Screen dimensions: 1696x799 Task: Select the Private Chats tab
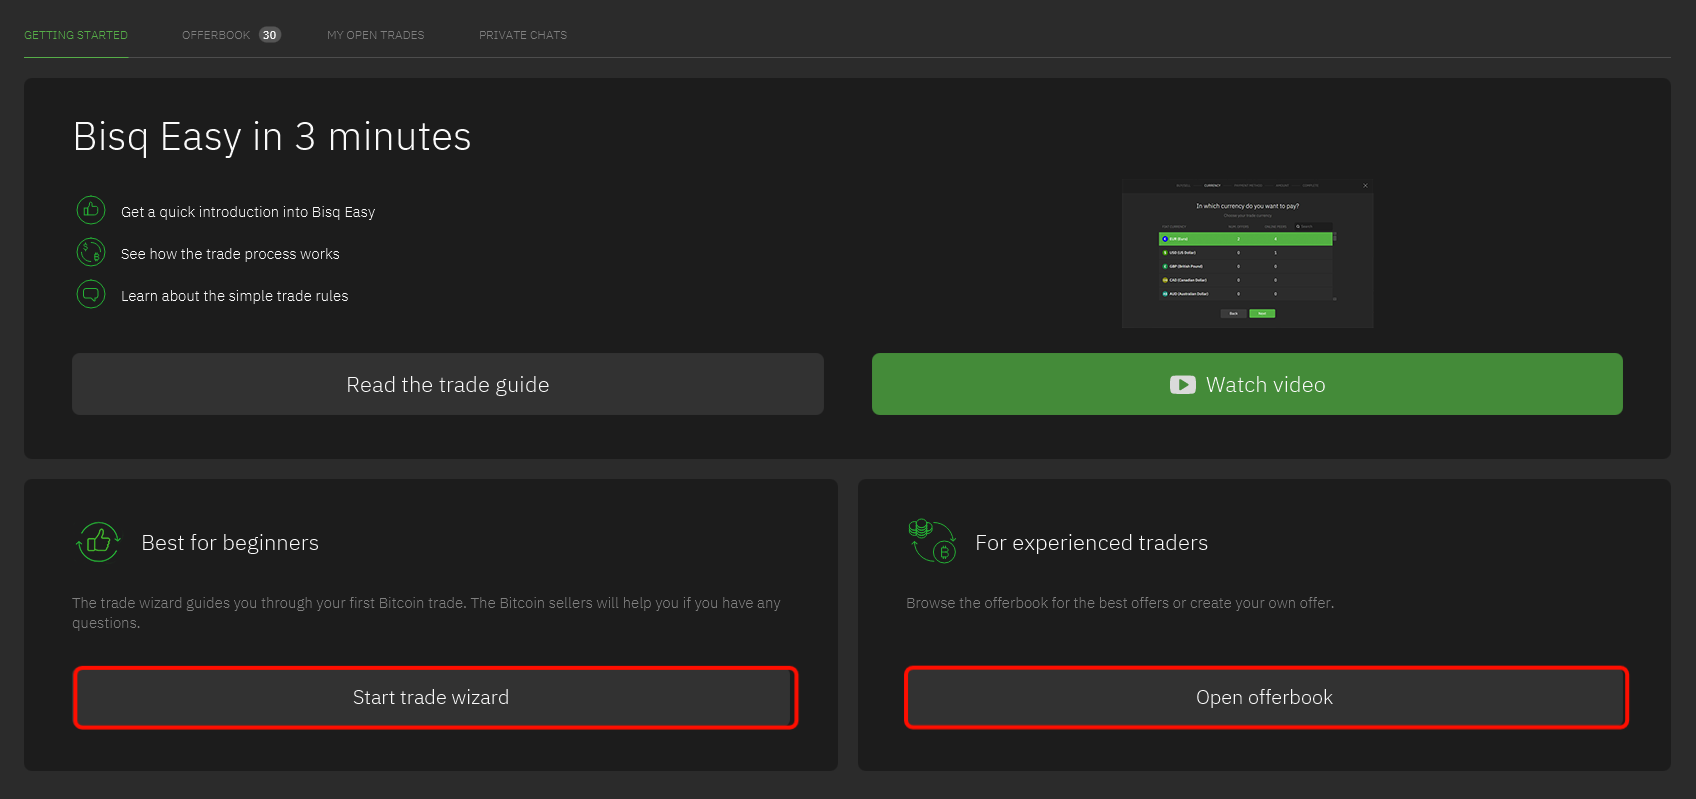(522, 35)
